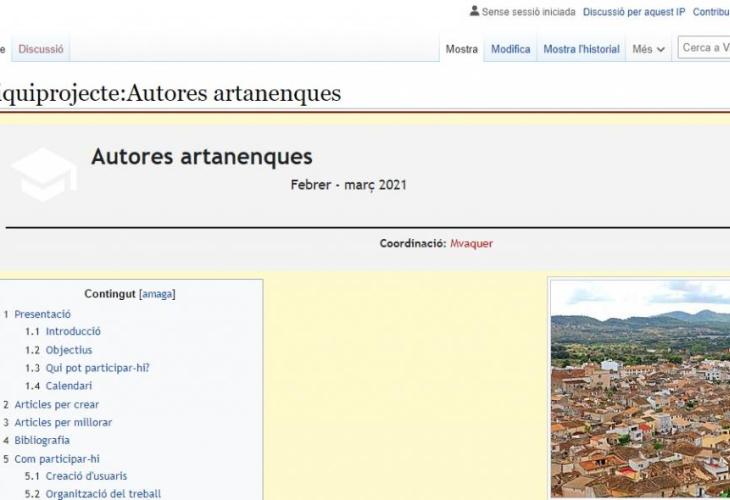Click the graduation cap icon in banner

pos(44,174)
